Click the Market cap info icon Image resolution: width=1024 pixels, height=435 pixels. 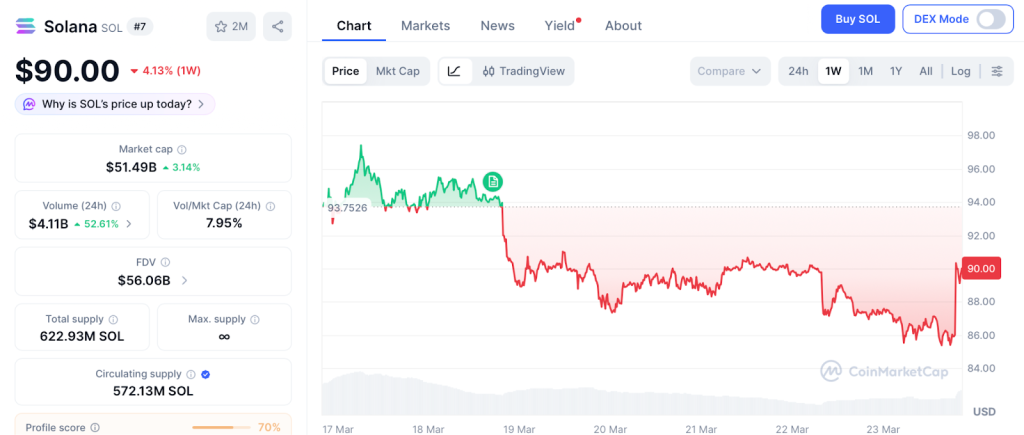(180, 149)
